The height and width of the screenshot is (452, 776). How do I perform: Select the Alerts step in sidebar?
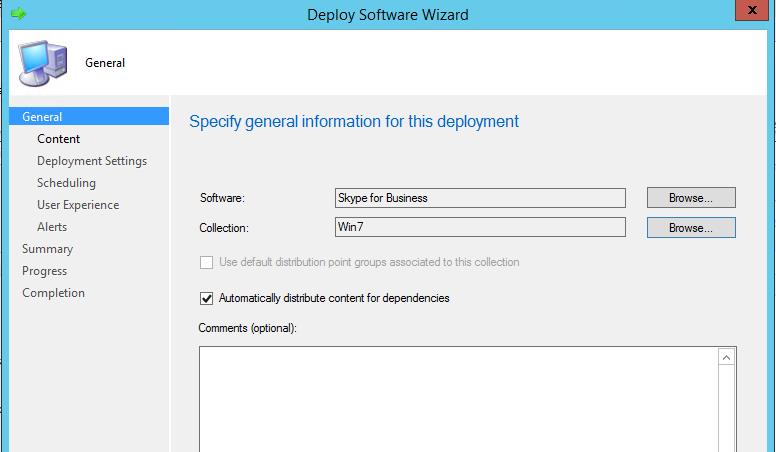pos(52,227)
